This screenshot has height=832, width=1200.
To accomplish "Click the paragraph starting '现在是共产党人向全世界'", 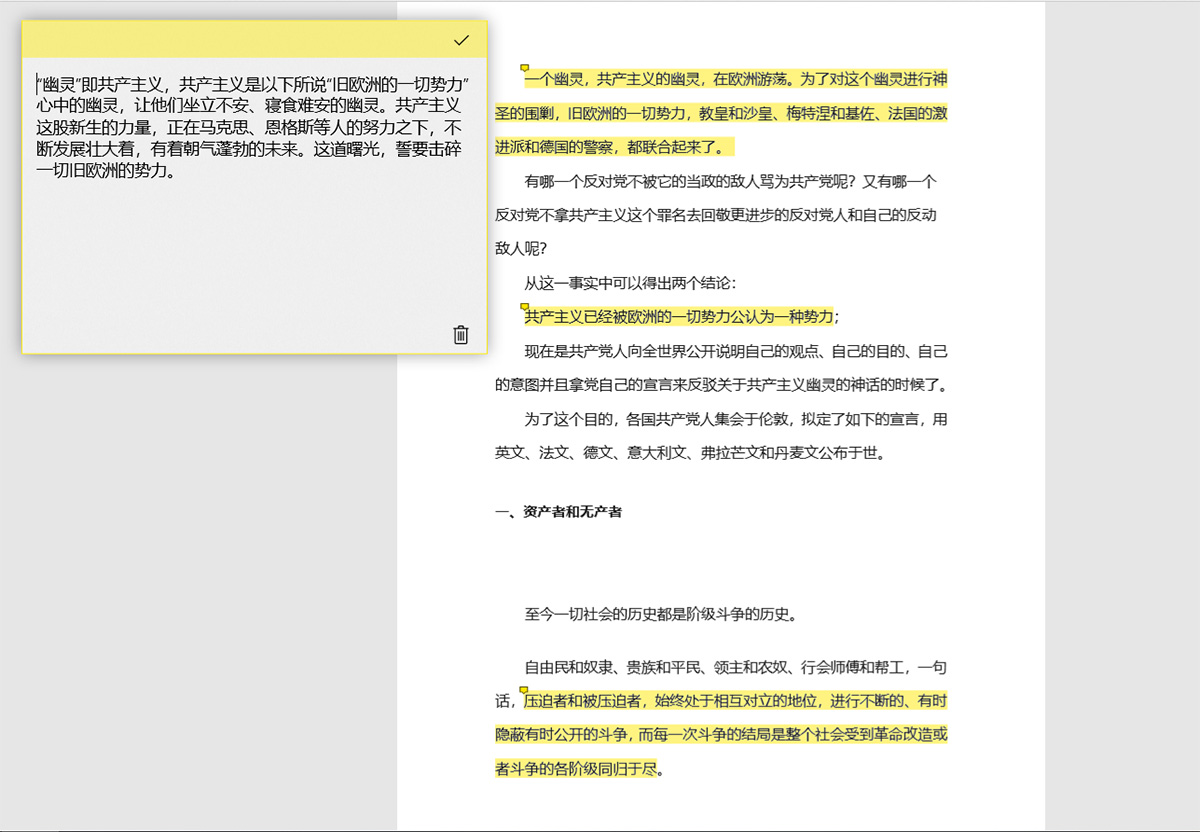I will pos(735,351).
